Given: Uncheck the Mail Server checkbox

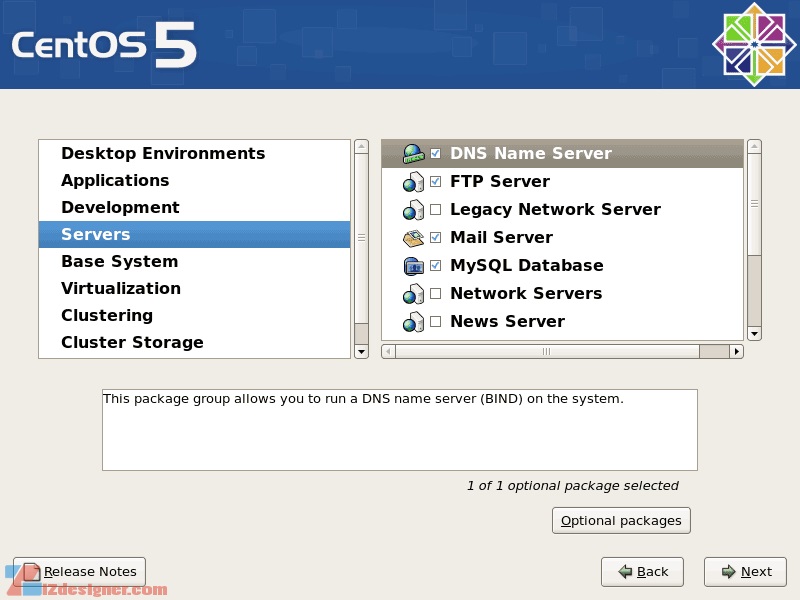Looking at the screenshot, I should click(436, 237).
